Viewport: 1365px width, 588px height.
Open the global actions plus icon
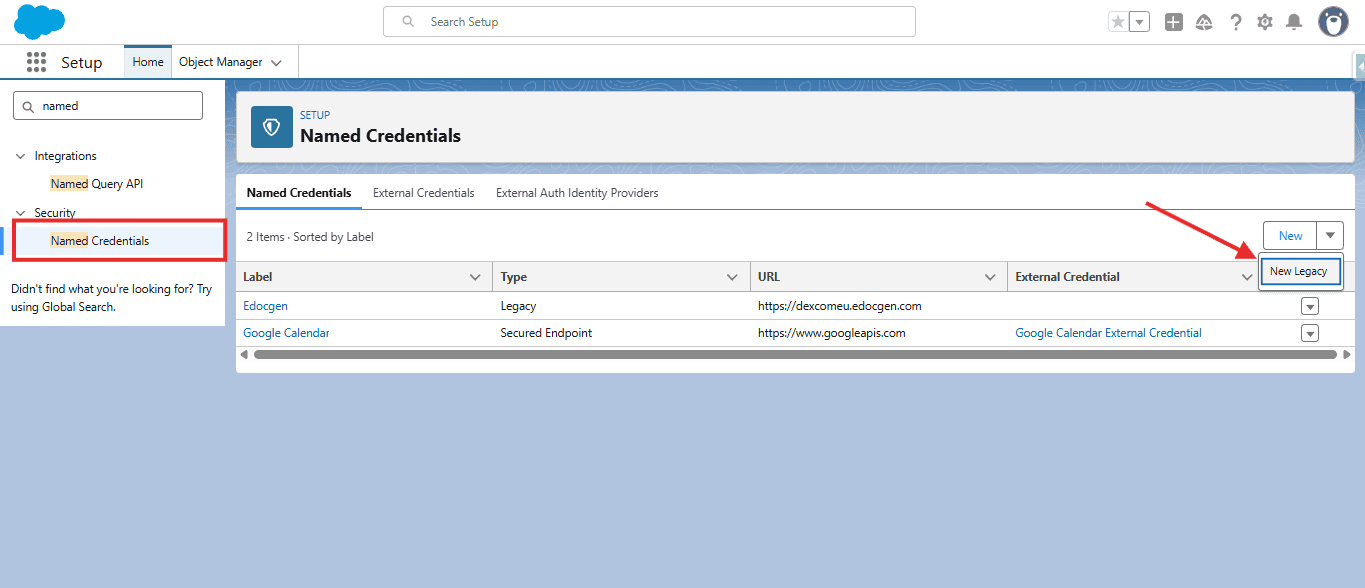coord(1174,22)
